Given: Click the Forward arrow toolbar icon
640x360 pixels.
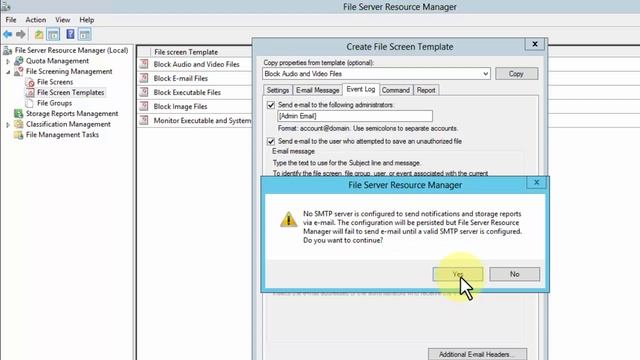Looking at the screenshot, I should click(21, 34).
